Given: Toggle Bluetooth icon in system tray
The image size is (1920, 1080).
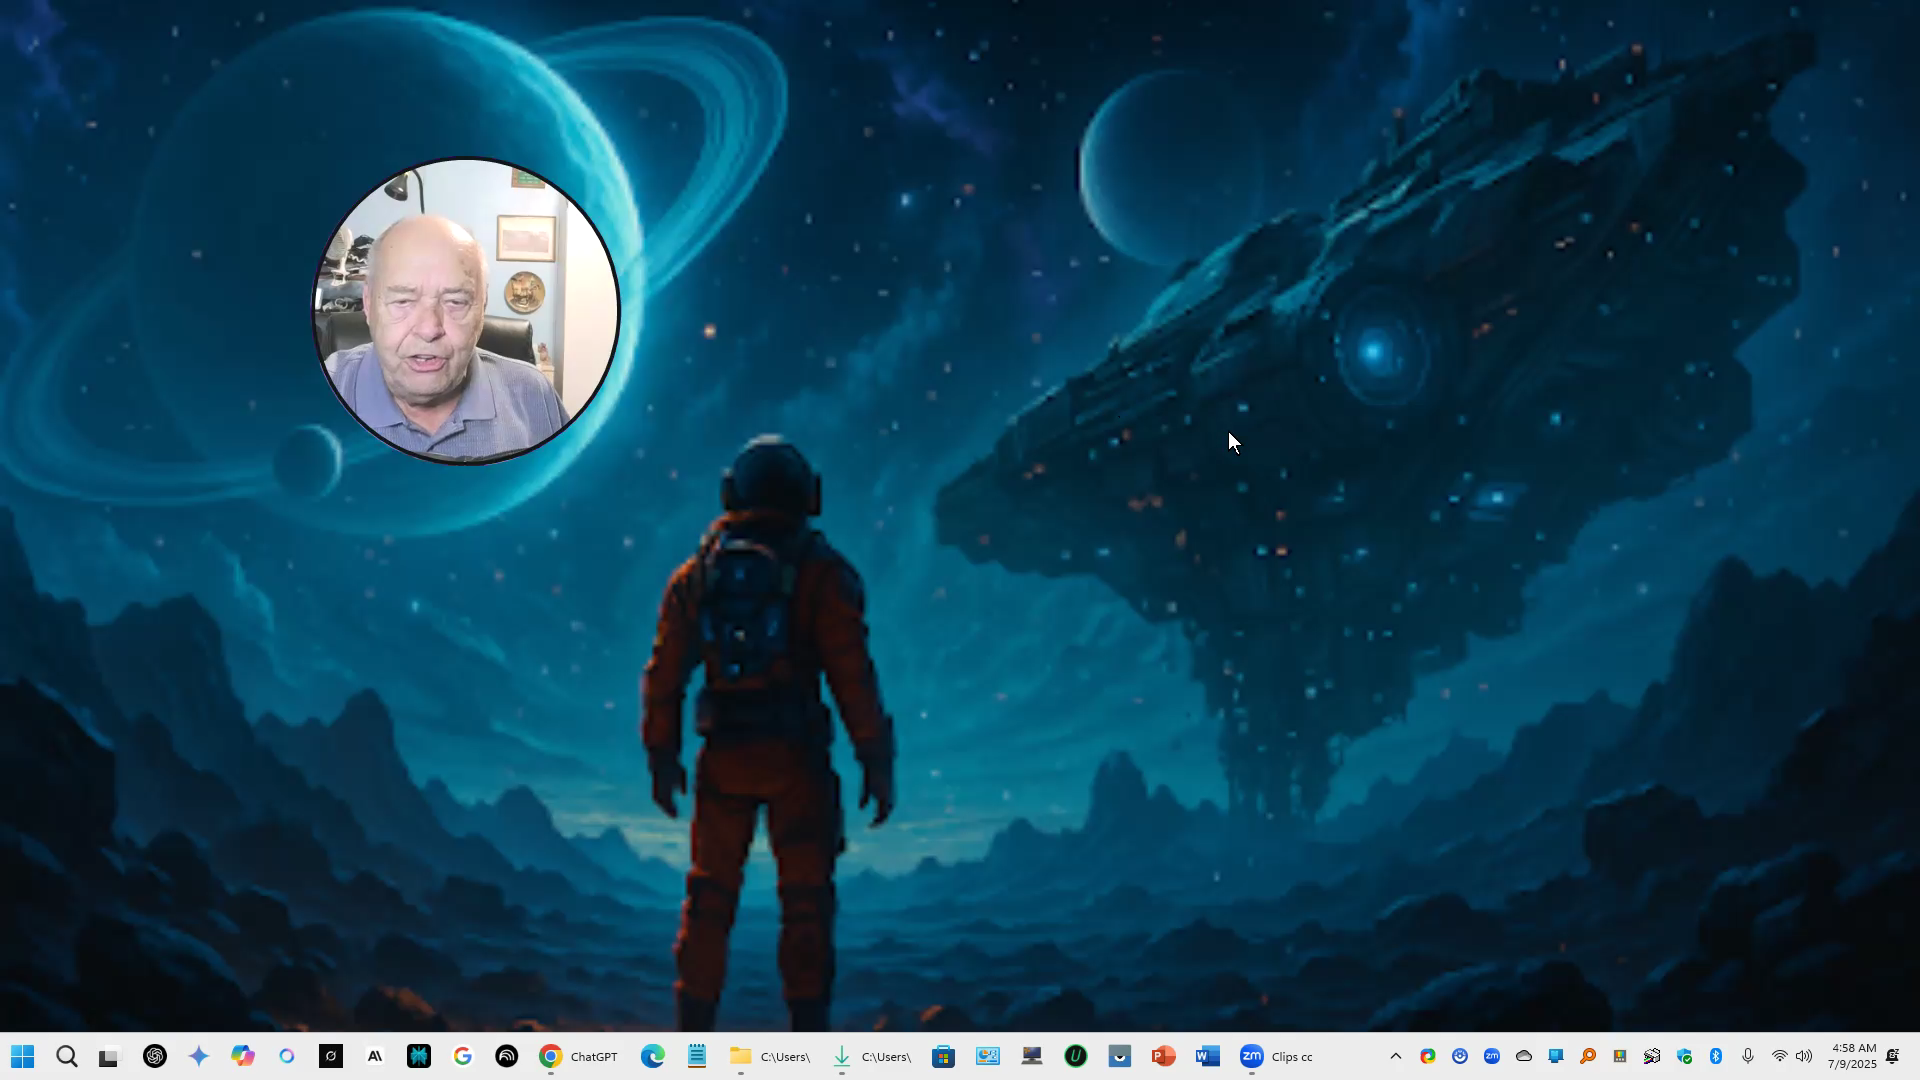Looking at the screenshot, I should [x=1715, y=1056].
